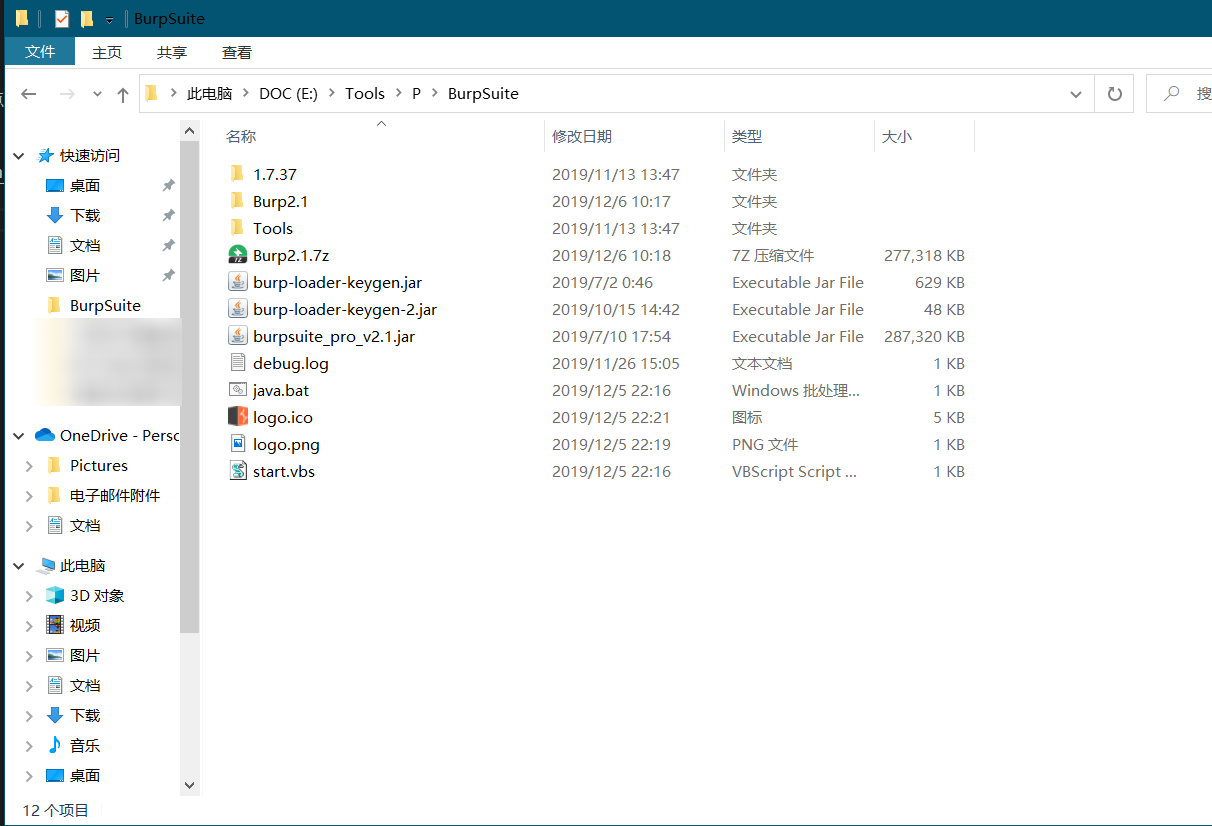Expand the Pictures folder under OneDrive
Screen dimensions: 1212x826
[29, 465]
